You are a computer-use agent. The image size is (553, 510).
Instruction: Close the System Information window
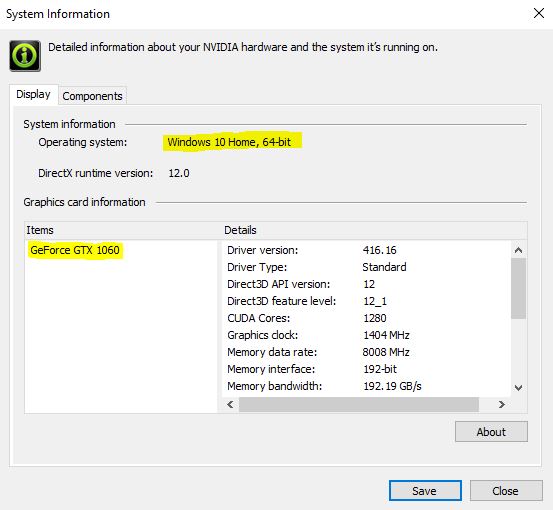click(539, 13)
